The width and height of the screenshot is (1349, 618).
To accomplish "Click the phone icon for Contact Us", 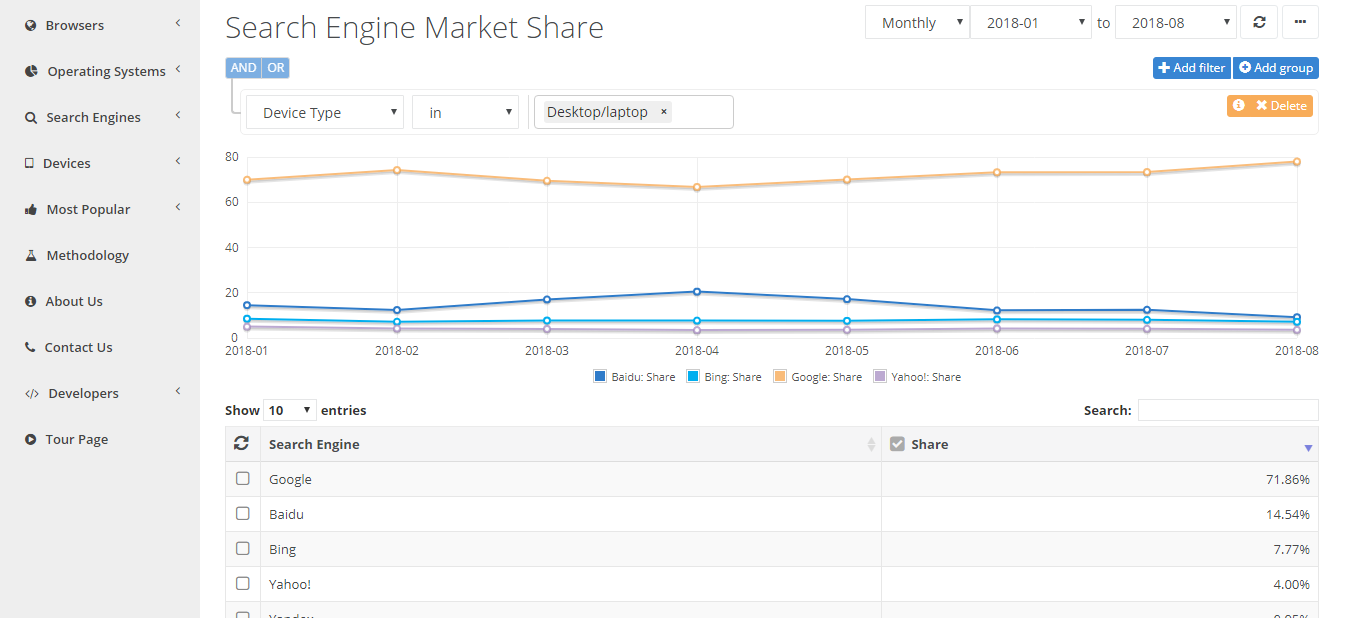I will pos(31,347).
